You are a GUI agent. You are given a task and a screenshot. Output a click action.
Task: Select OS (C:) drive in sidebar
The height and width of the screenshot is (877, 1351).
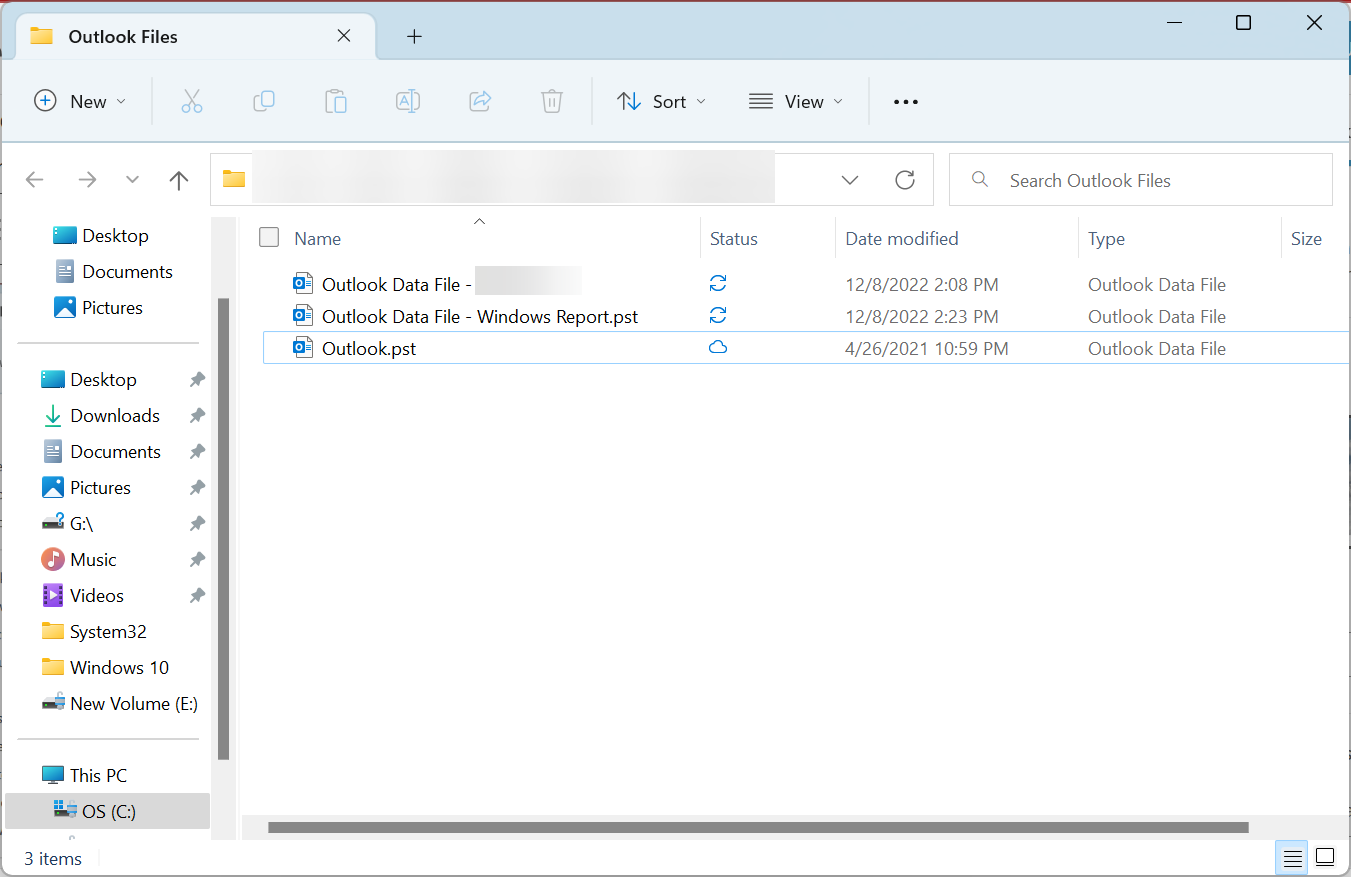point(108,811)
